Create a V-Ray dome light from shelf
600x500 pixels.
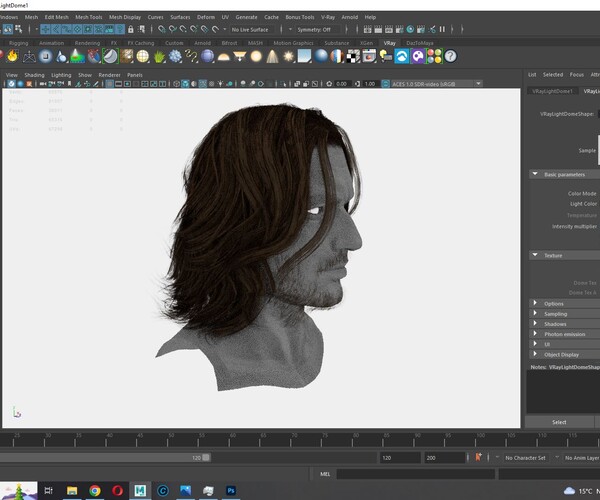(223, 57)
